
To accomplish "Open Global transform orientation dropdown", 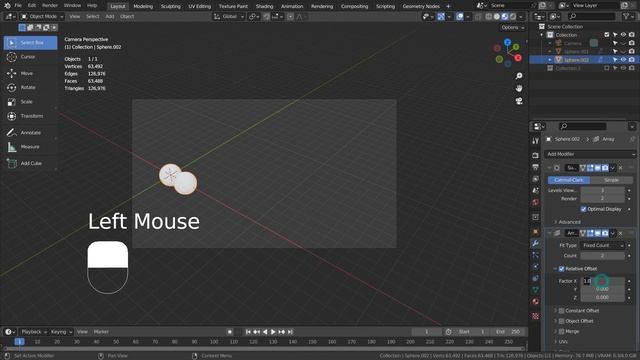I will click(x=229, y=17).
